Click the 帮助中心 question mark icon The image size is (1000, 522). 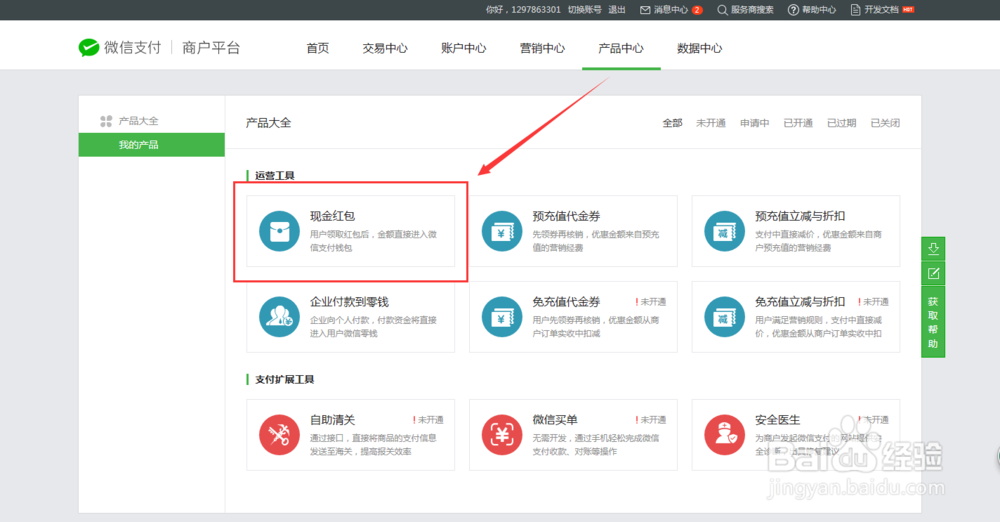[x=793, y=10]
